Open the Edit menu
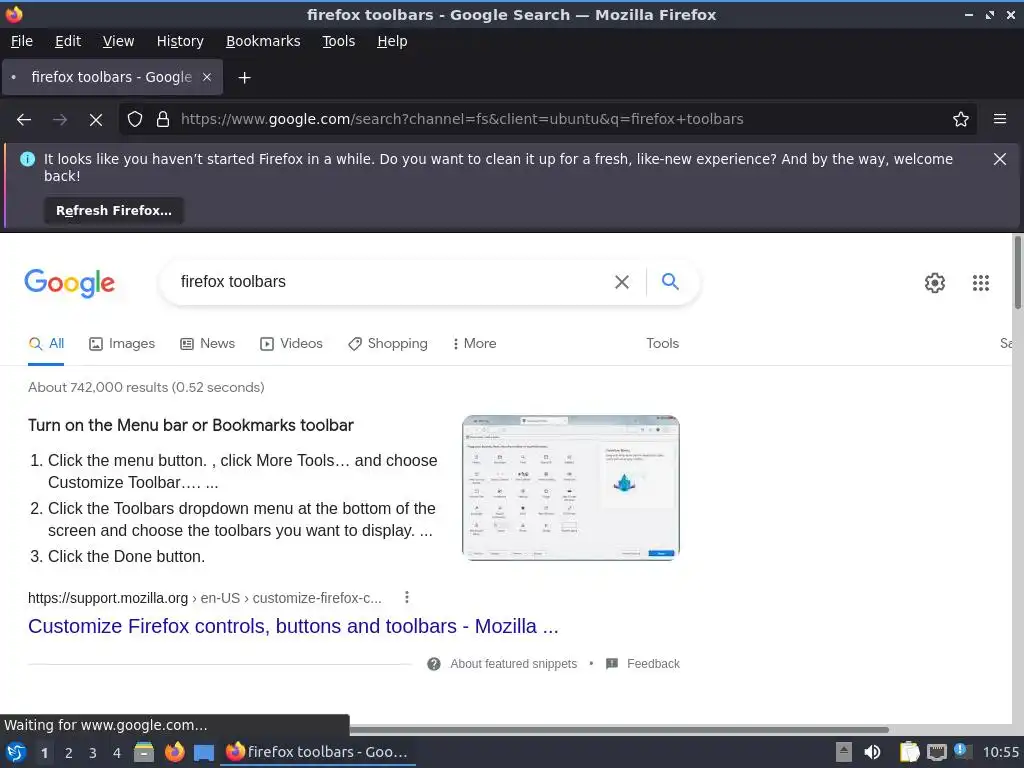Viewport: 1024px width, 768px height. 68,41
